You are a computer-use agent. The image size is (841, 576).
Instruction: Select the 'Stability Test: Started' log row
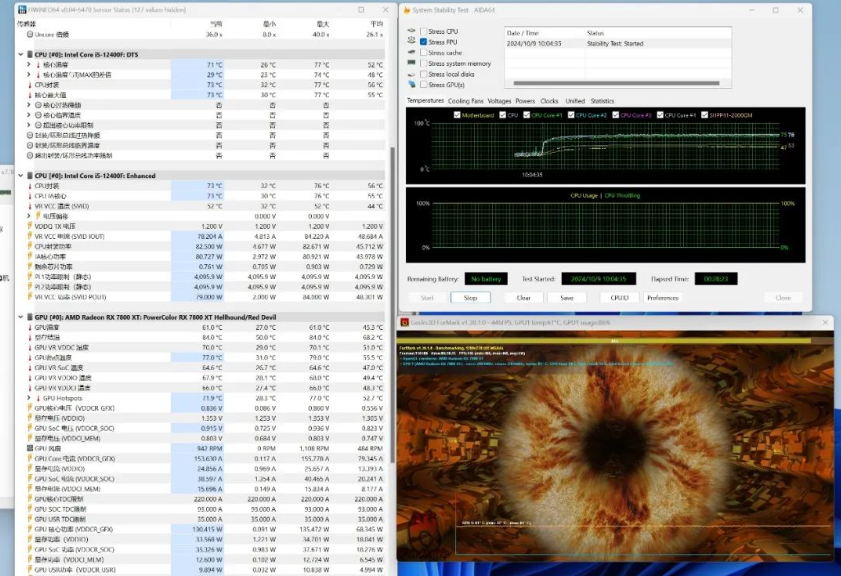(617, 43)
